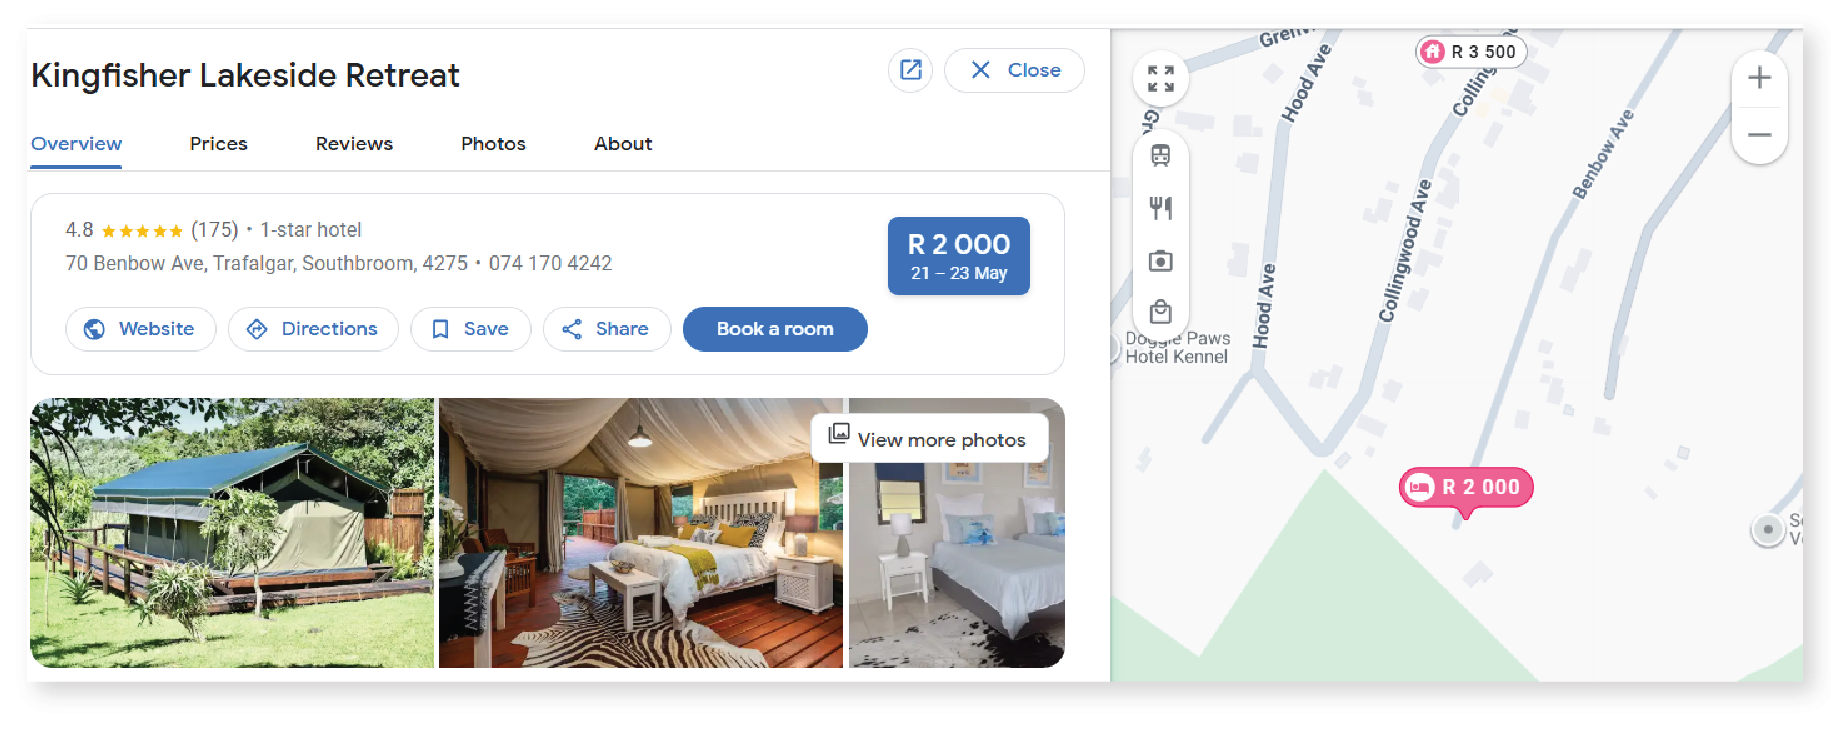Viewport: 1831px width, 736px height.
Task: Save Kingfisher Lakeside Retreat
Action: point(470,329)
